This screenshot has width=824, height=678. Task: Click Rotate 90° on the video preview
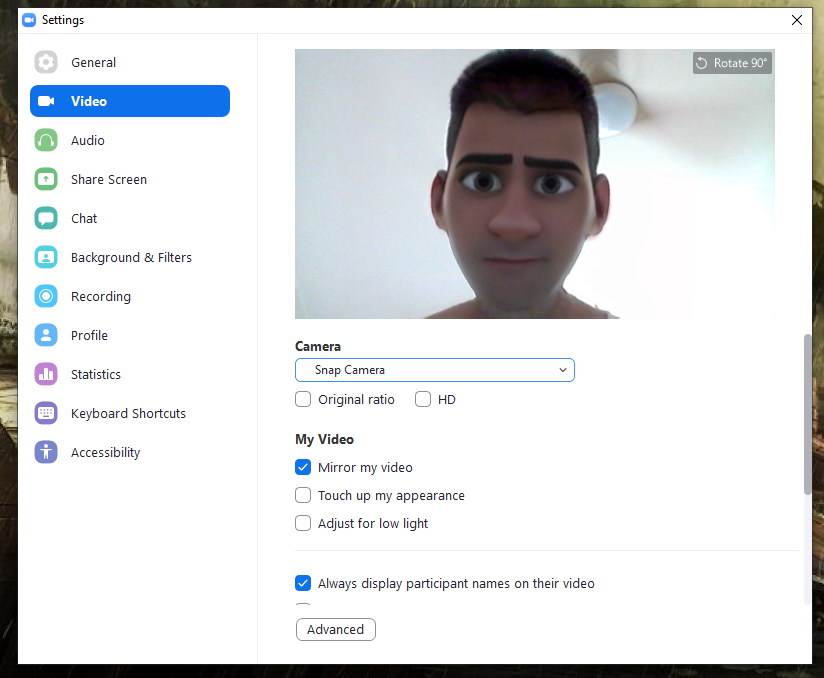click(x=731, y=62)
